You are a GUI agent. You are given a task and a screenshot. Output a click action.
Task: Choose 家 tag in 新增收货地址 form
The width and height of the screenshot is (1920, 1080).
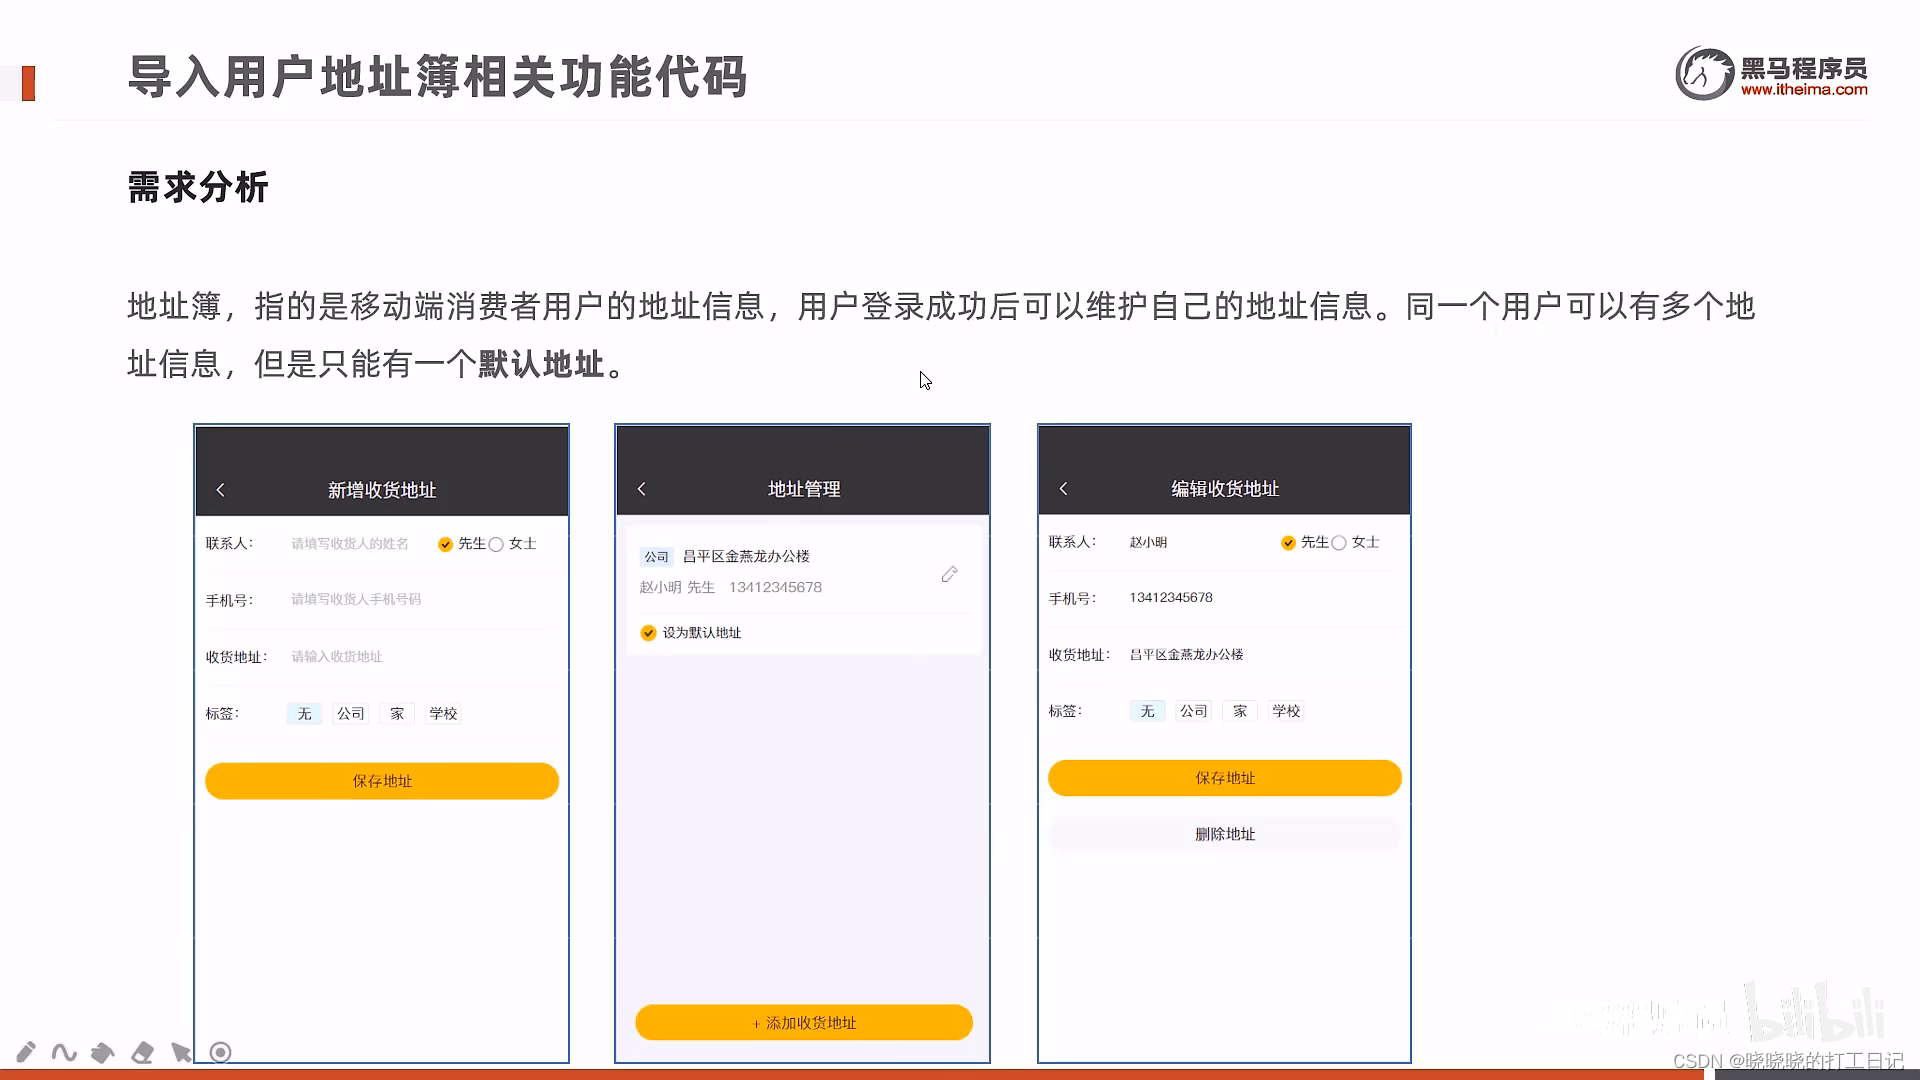pos(397,714)
